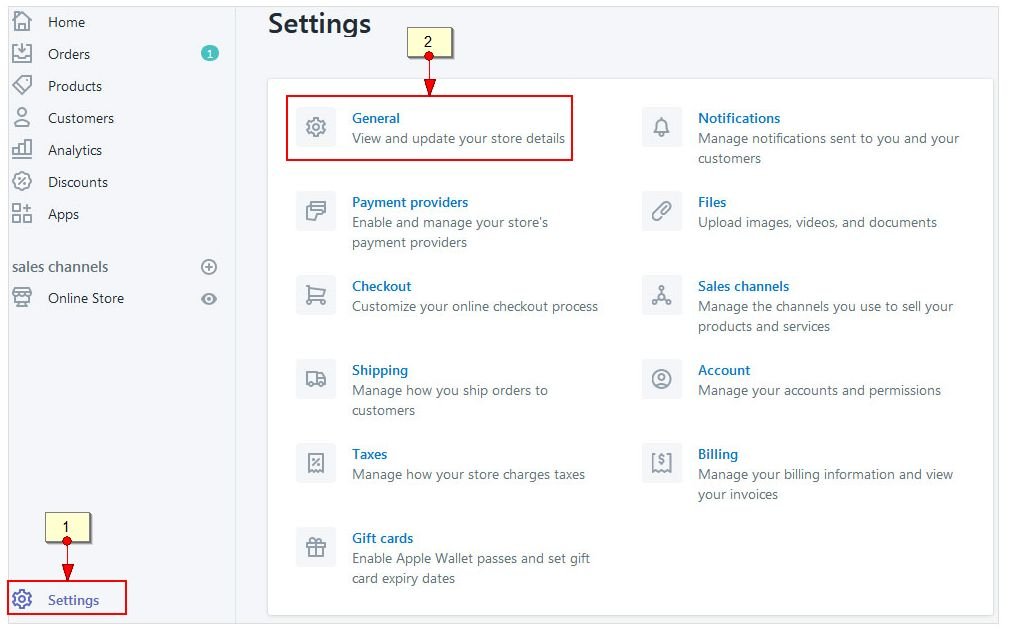Click the Shipping truck icon

coord(316,379)
